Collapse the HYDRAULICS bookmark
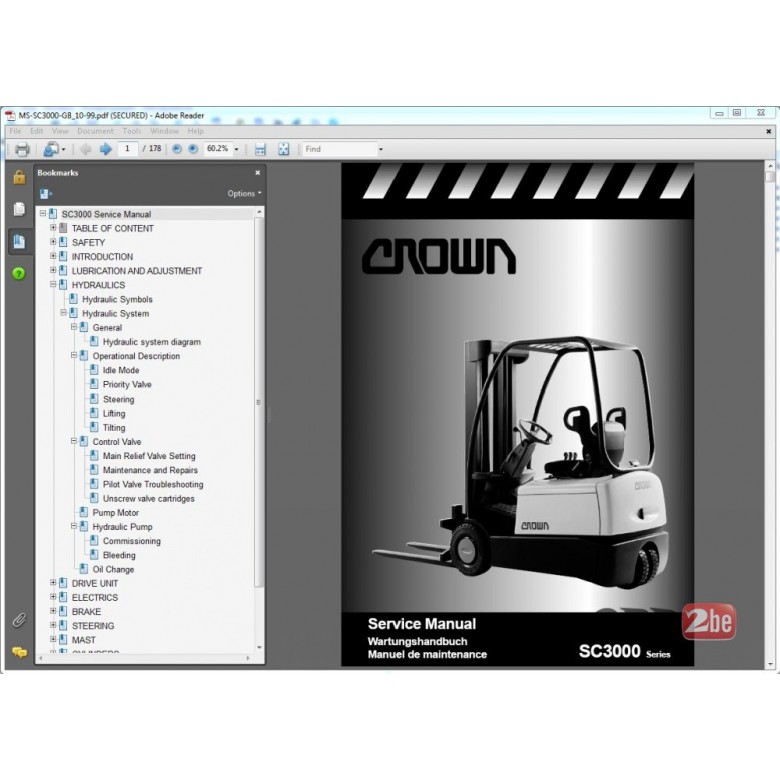Screen dimensions: 780x780 [x=53, y=285]
